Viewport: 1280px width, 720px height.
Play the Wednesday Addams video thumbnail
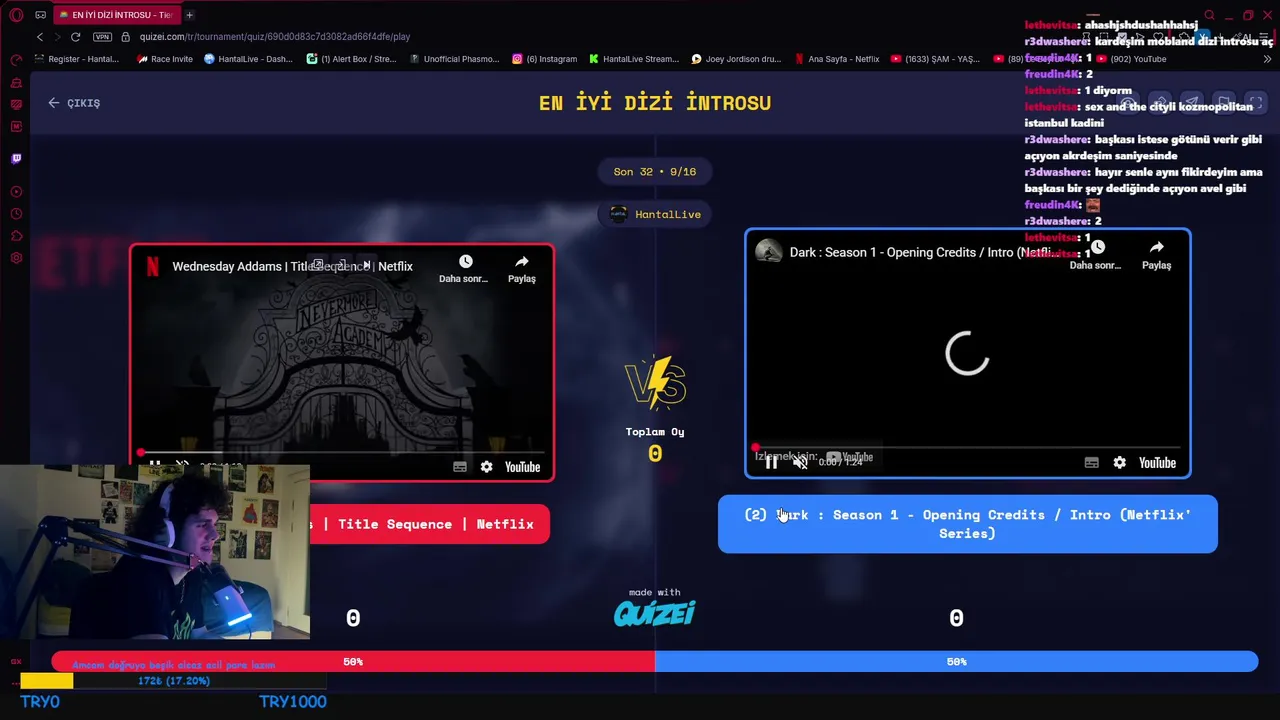tap(342, 362)
